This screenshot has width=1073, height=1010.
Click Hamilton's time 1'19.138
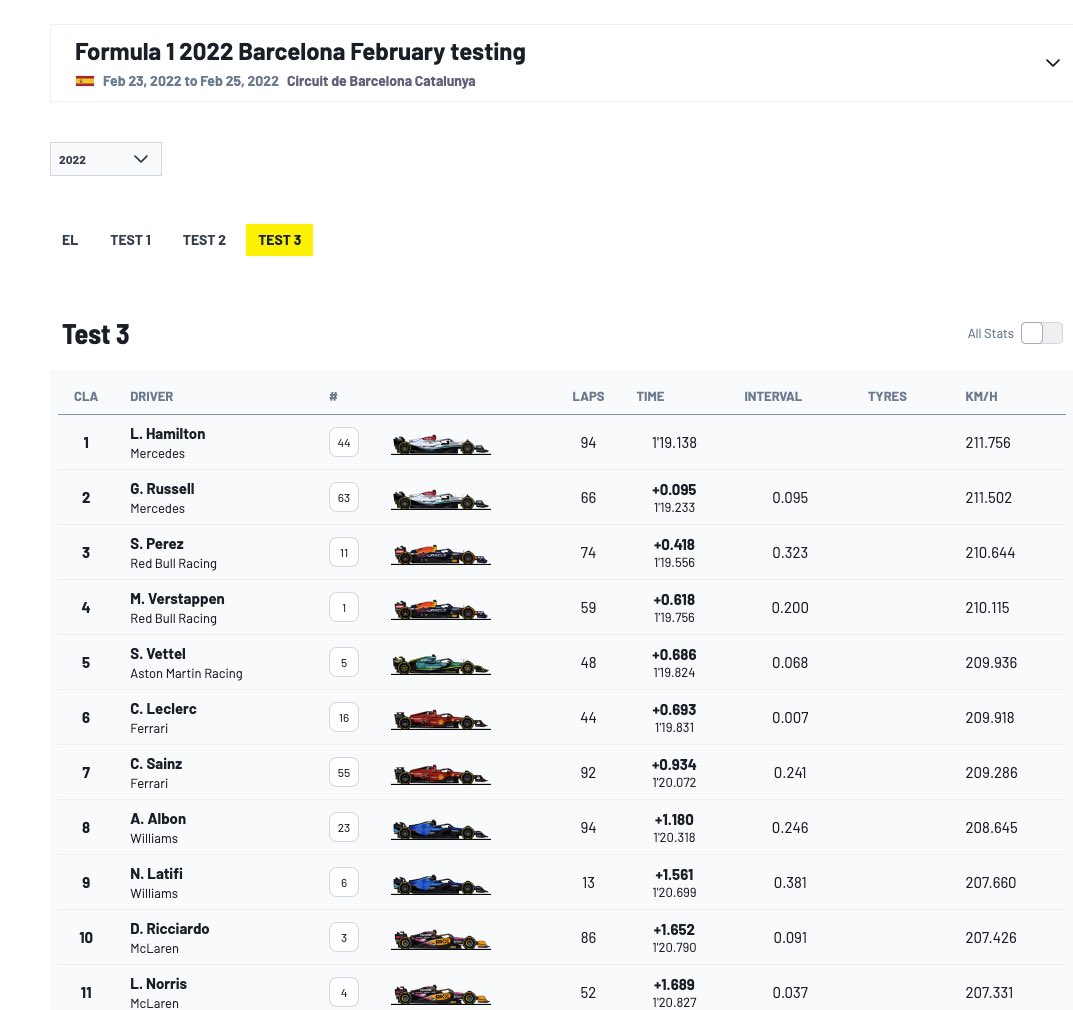point(674,443)
